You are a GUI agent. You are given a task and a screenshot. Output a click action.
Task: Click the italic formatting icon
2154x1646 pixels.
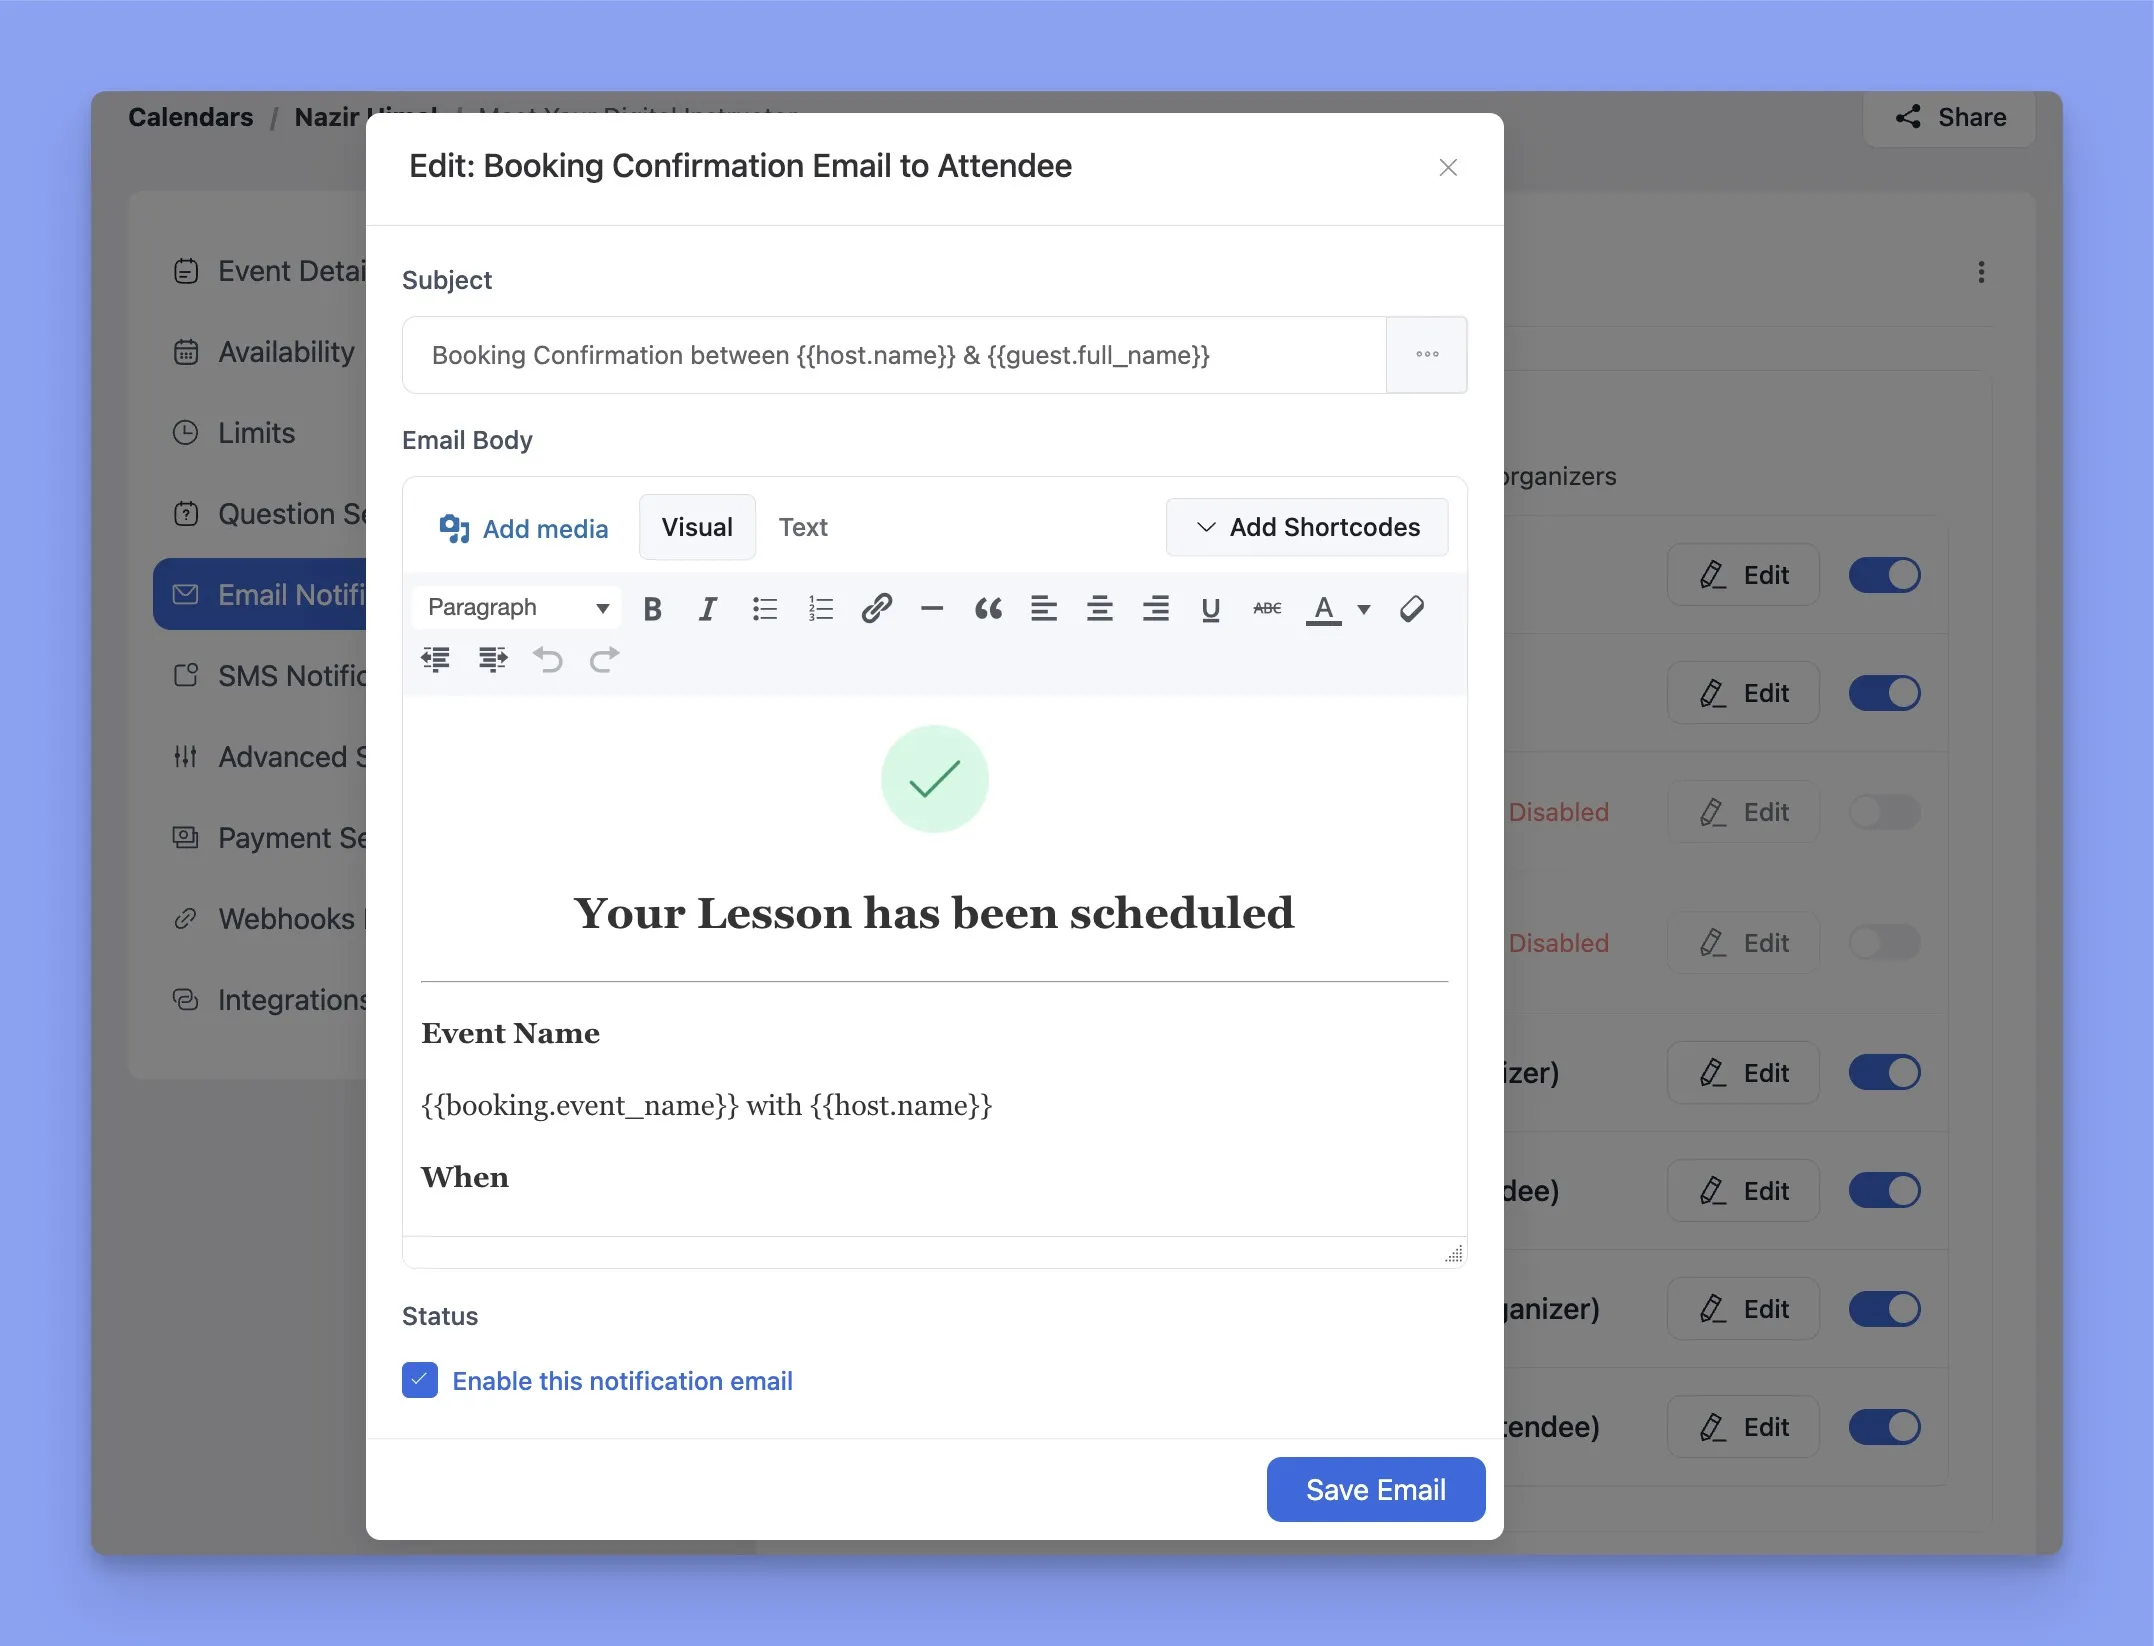[x=707, y=609]
